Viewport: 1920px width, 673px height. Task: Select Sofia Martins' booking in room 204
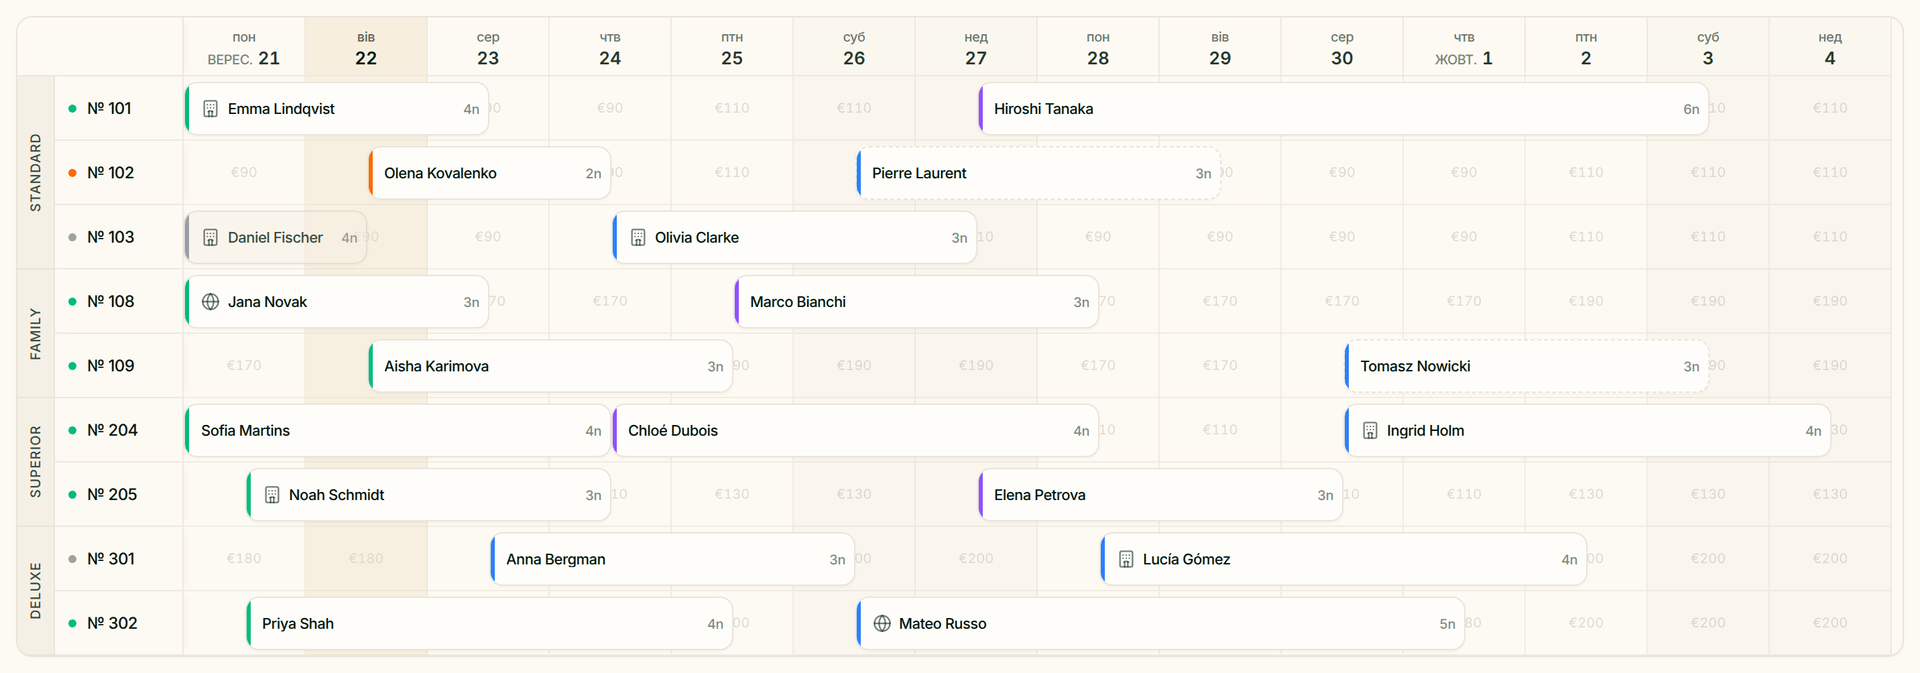pos(397,431)
